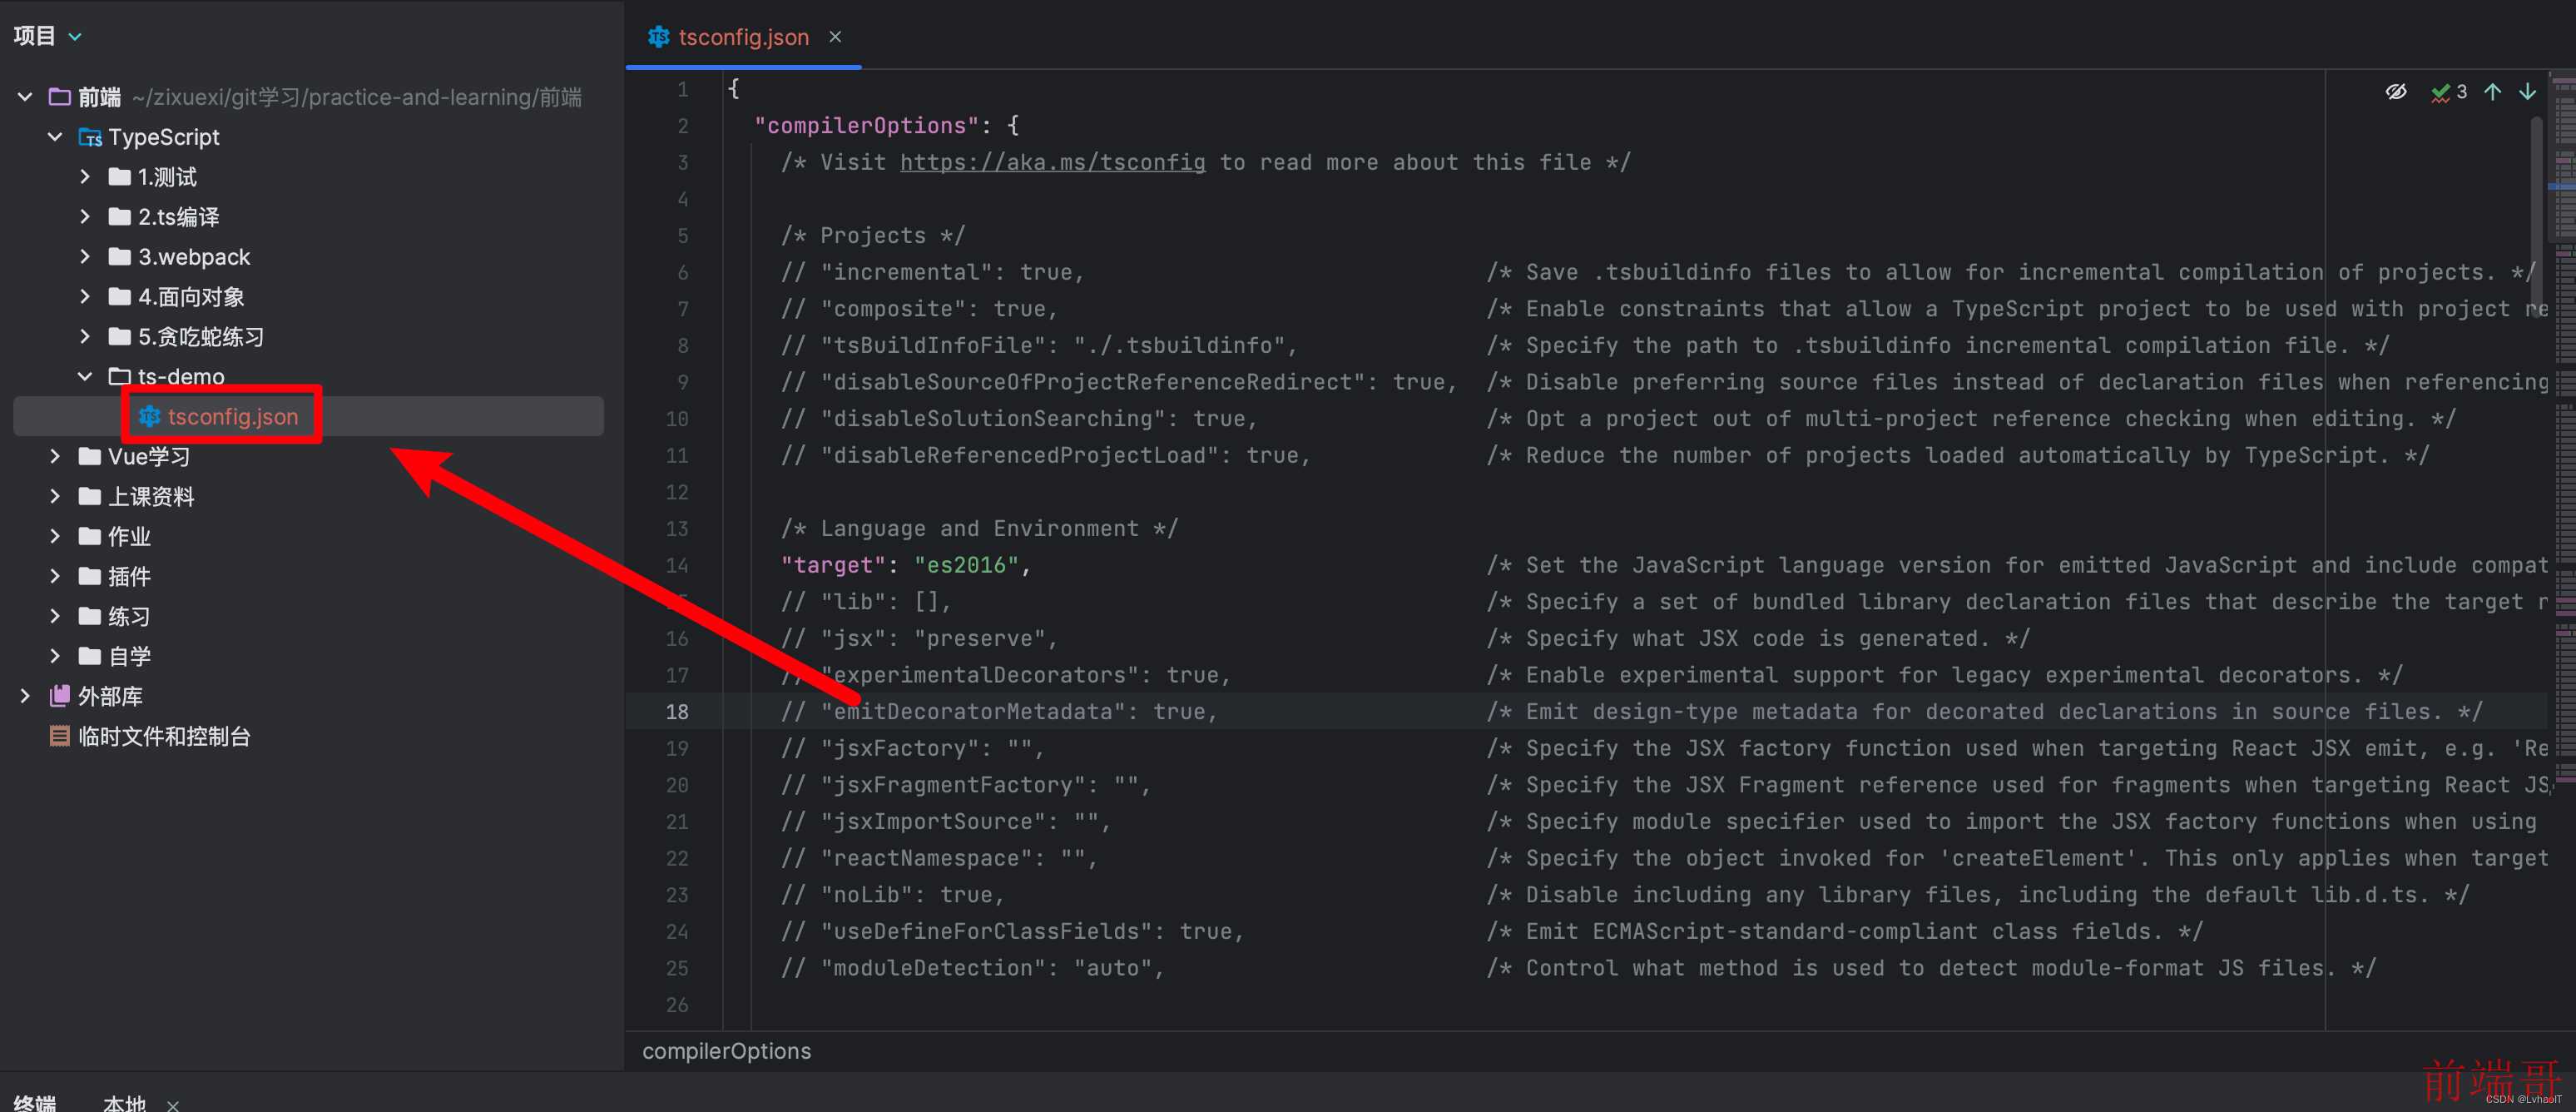Screen dimensions: 2576x1112
Task: Go to previous highlighted problem arrow
Action: (2493, 92)
